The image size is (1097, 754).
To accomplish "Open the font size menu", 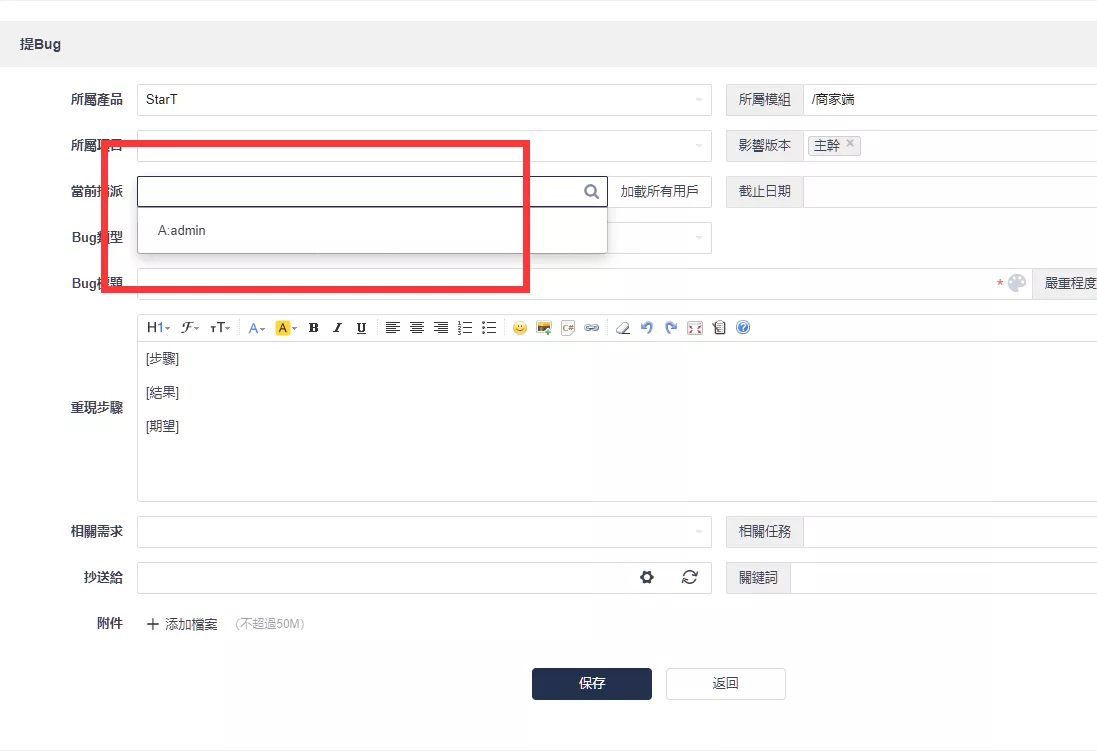I will coord(220,327).
